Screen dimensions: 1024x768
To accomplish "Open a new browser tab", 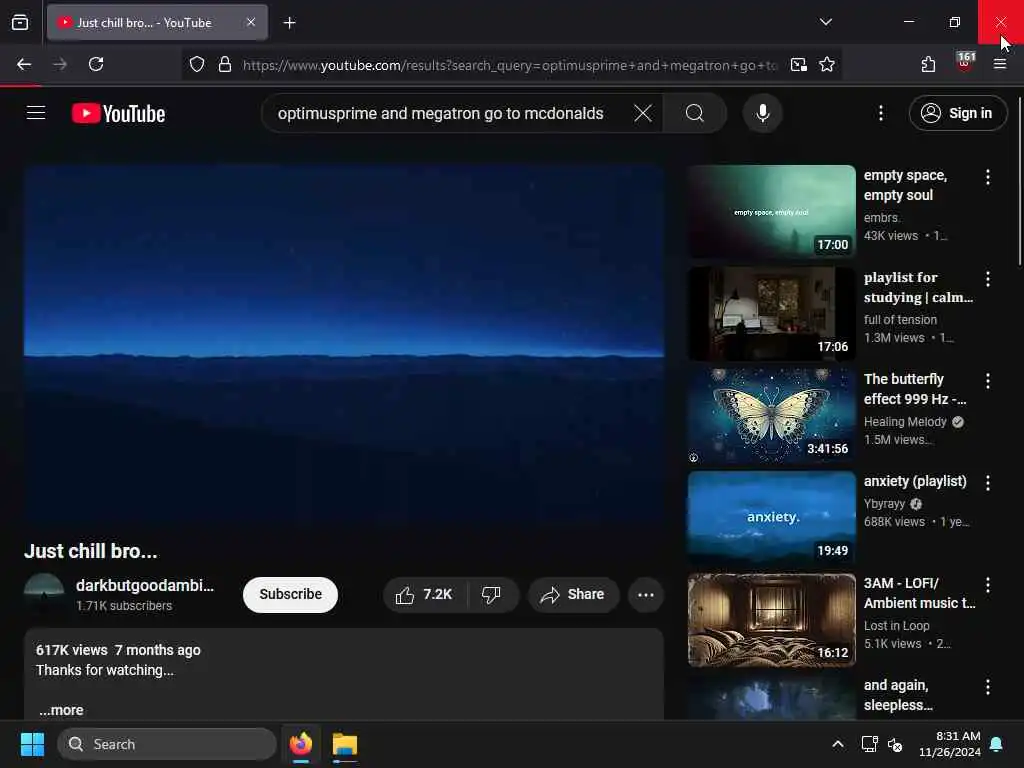I will (x=289, y=23).
